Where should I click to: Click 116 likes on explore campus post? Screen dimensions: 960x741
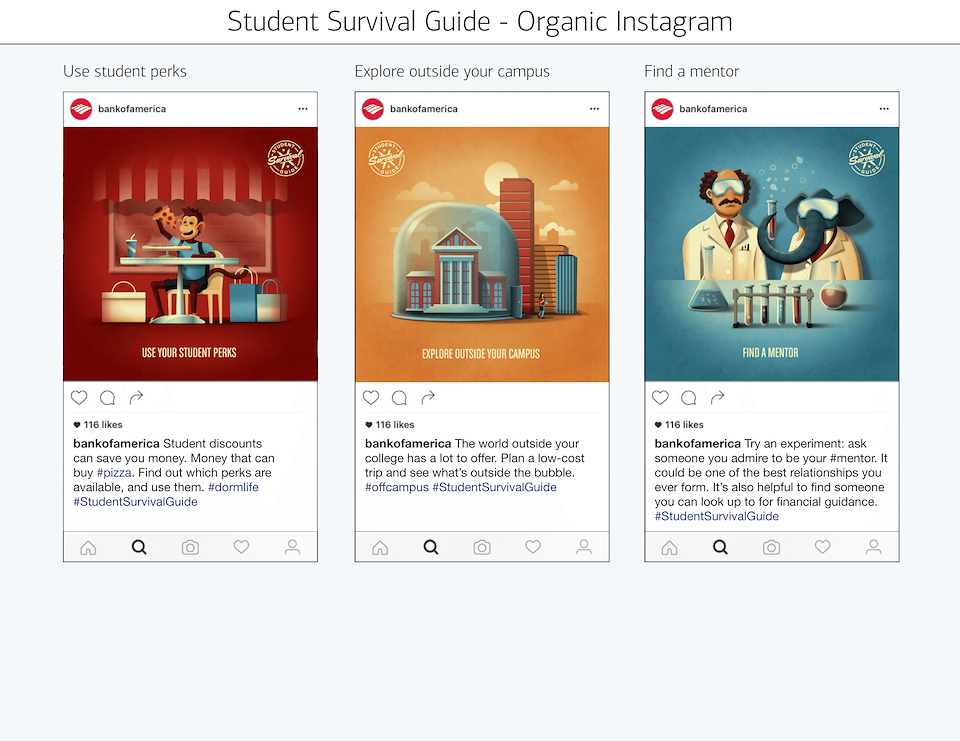[389, 424]
